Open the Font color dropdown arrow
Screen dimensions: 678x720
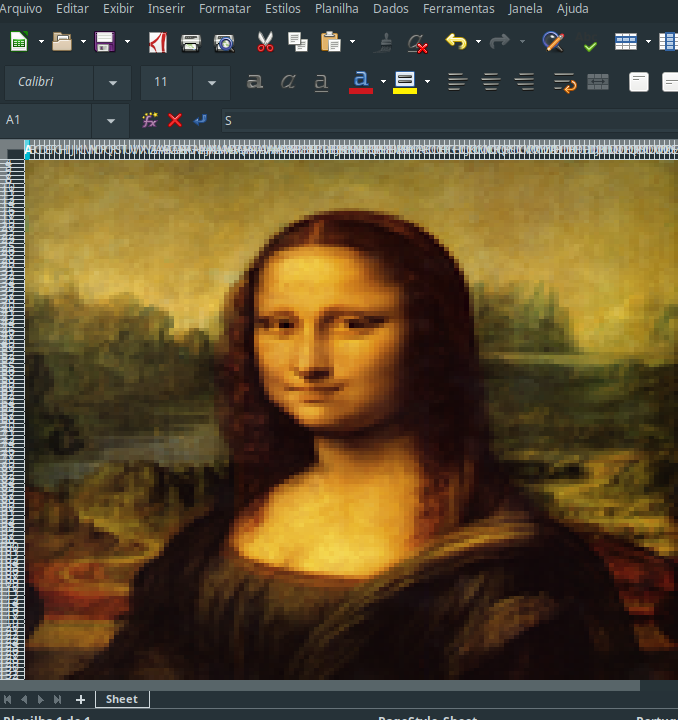point(383,82)
